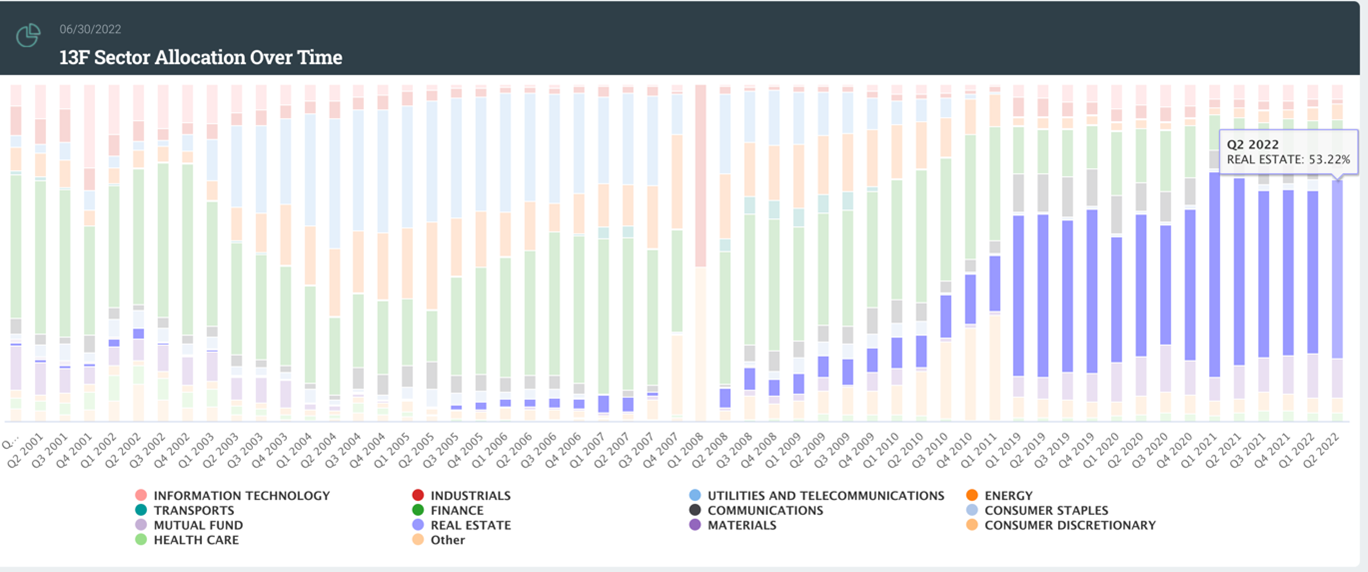
Task: Click the teal Transports legend dot
Action: [x=140, y=511]
